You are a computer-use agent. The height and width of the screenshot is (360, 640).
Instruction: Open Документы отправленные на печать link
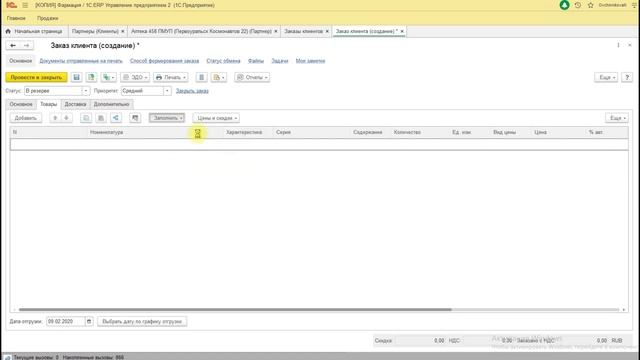click(81, 61)
